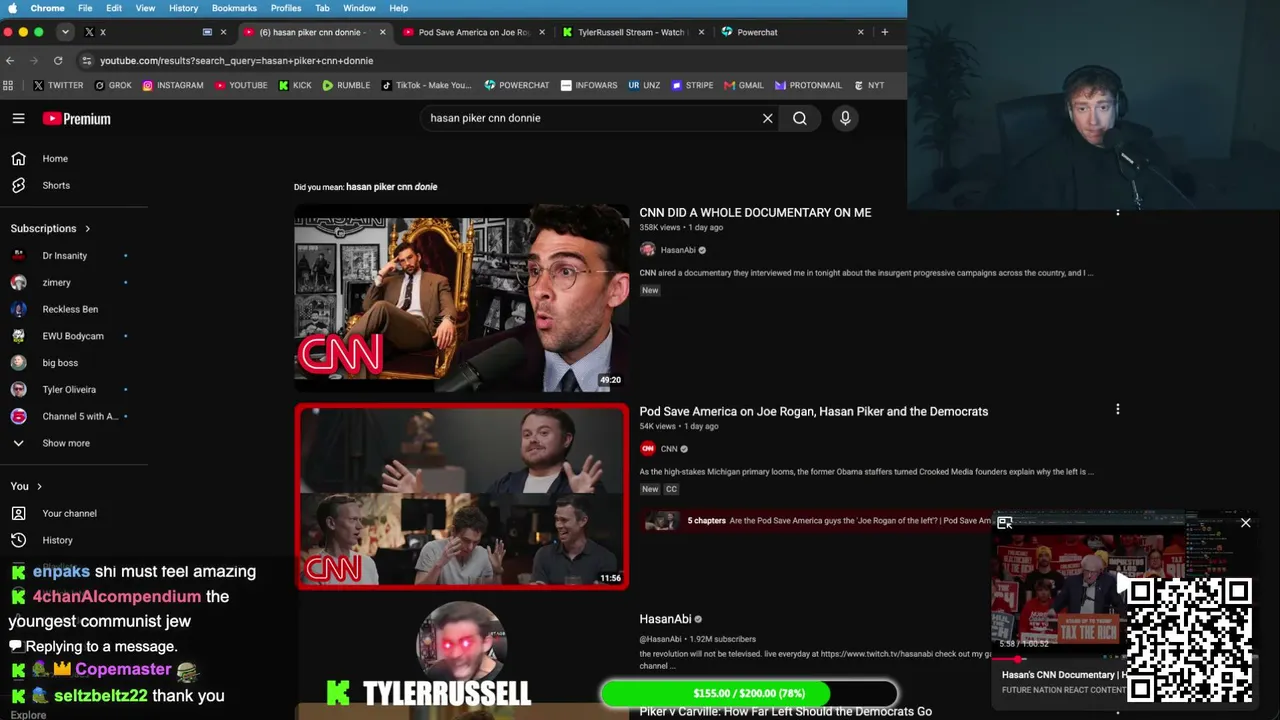Image resolution: width=1280 pixels, height=720 pixels.
Task: Open Pod Save America on Joe Rogan title
Action: [x=814, y=411]
